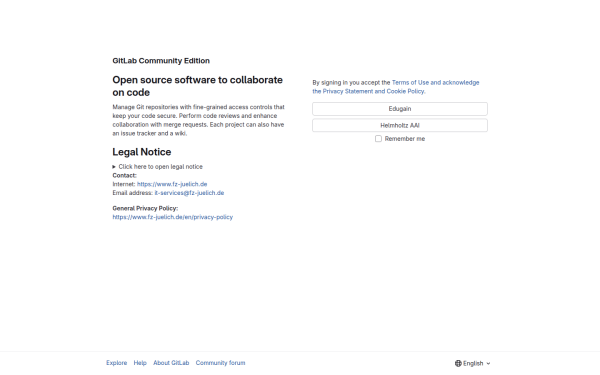Sign in with the Helmholtz AAI button
This screenshot has height=375, width=600.
(x=400, y=125)
